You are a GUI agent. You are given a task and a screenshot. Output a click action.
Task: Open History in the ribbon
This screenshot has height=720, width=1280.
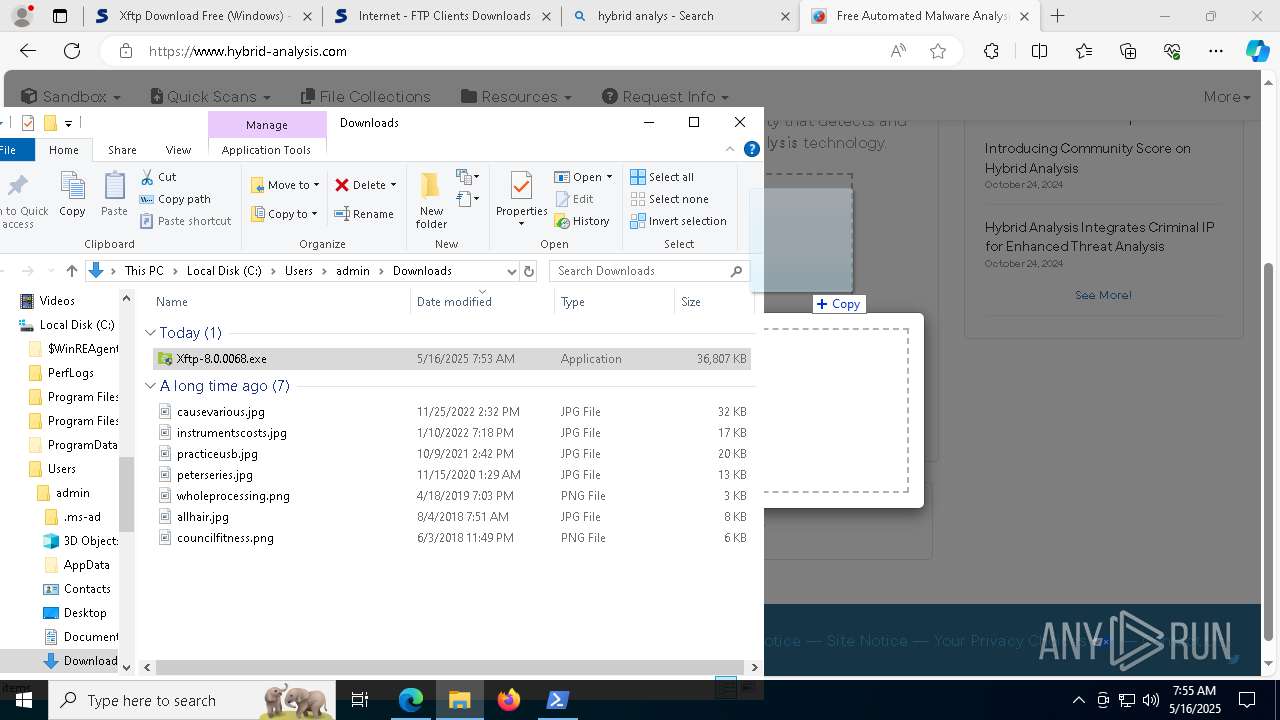582,221
